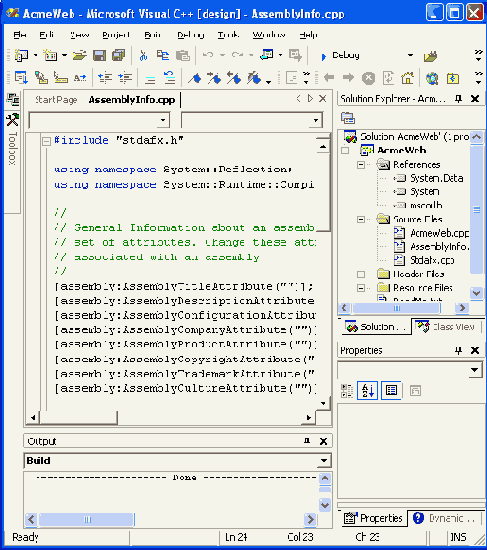
Task: Click the Search Web globe icon
Action: tap(432, 78)
